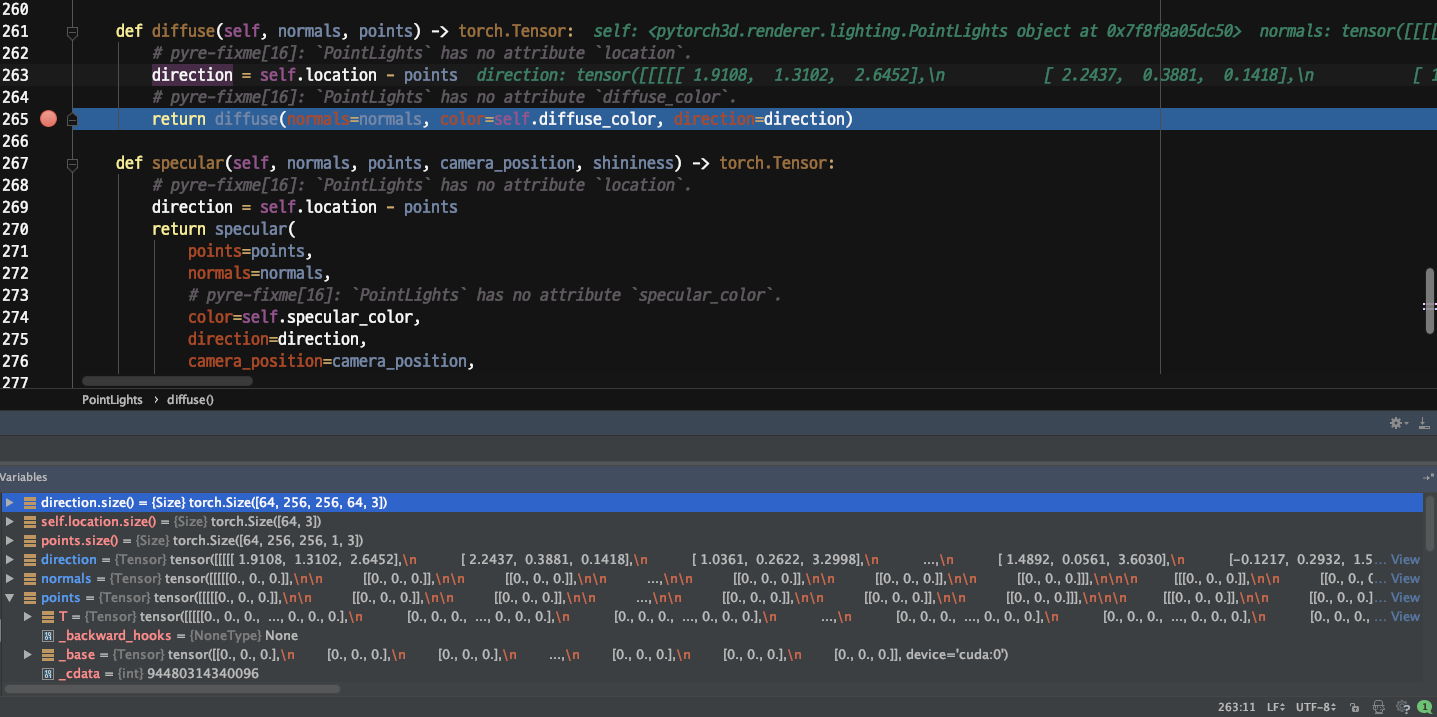Click the direction variable type icon
This screenshot has height=717, width=1437.
point(29,559)
